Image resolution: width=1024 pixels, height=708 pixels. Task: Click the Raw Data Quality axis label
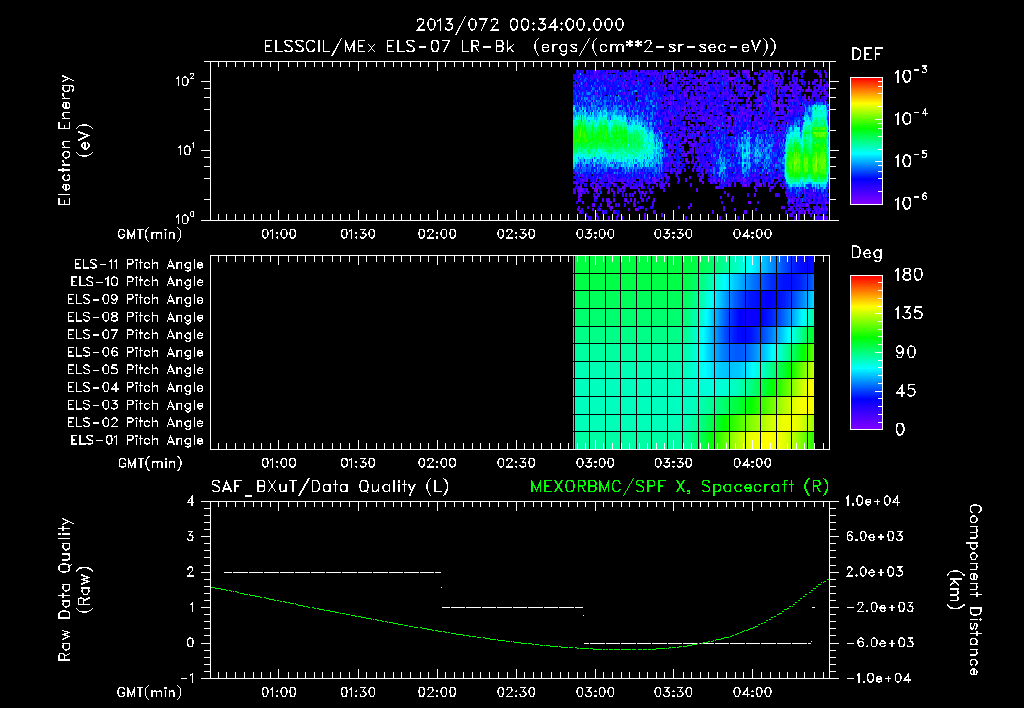pos(74,590)
